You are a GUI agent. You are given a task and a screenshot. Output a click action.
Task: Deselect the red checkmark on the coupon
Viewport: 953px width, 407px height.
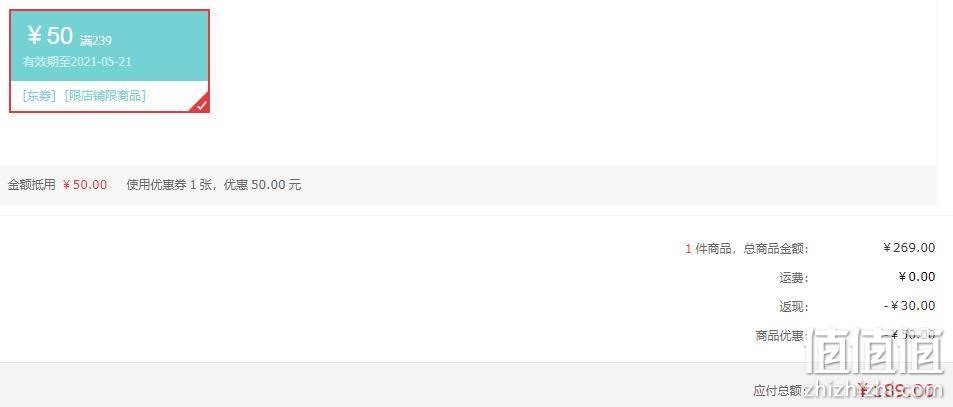click(201, 104)
